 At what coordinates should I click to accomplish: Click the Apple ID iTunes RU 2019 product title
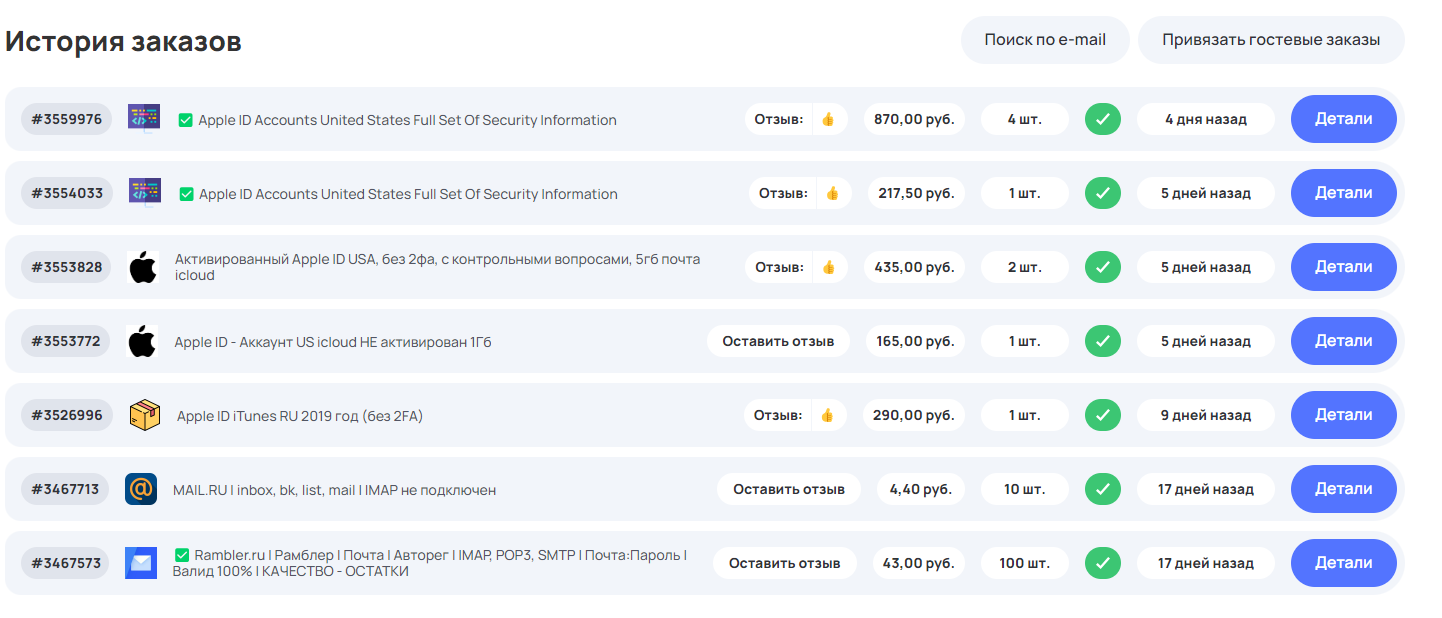300,416
